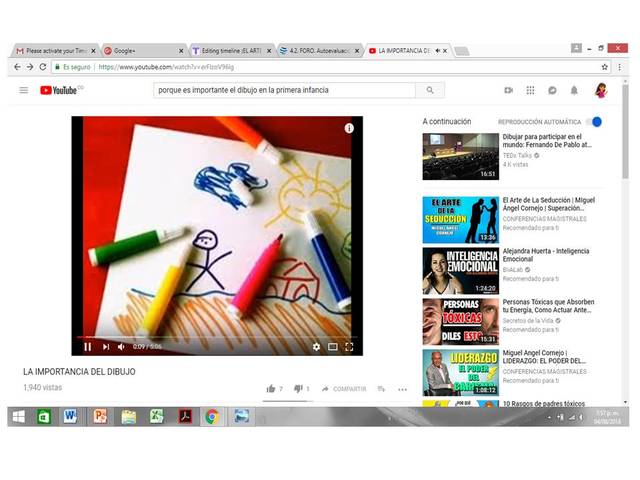This screenshot has height=480, width=640.
Task: Open the messages chat bubble icon
Action: pyautogui.click(x=552, y=90)
